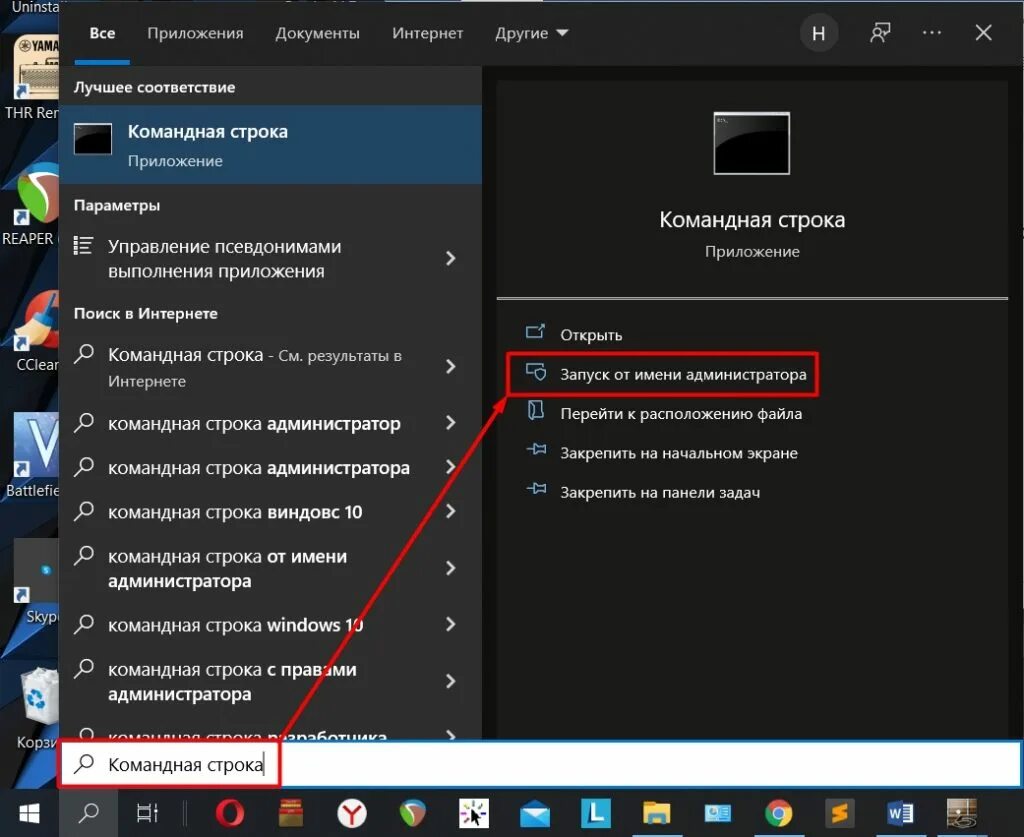The width and height of the screenshot is (1024, 837).
Task: Launch Yandex Browser from the taskbar
Action: pos(352,813)
